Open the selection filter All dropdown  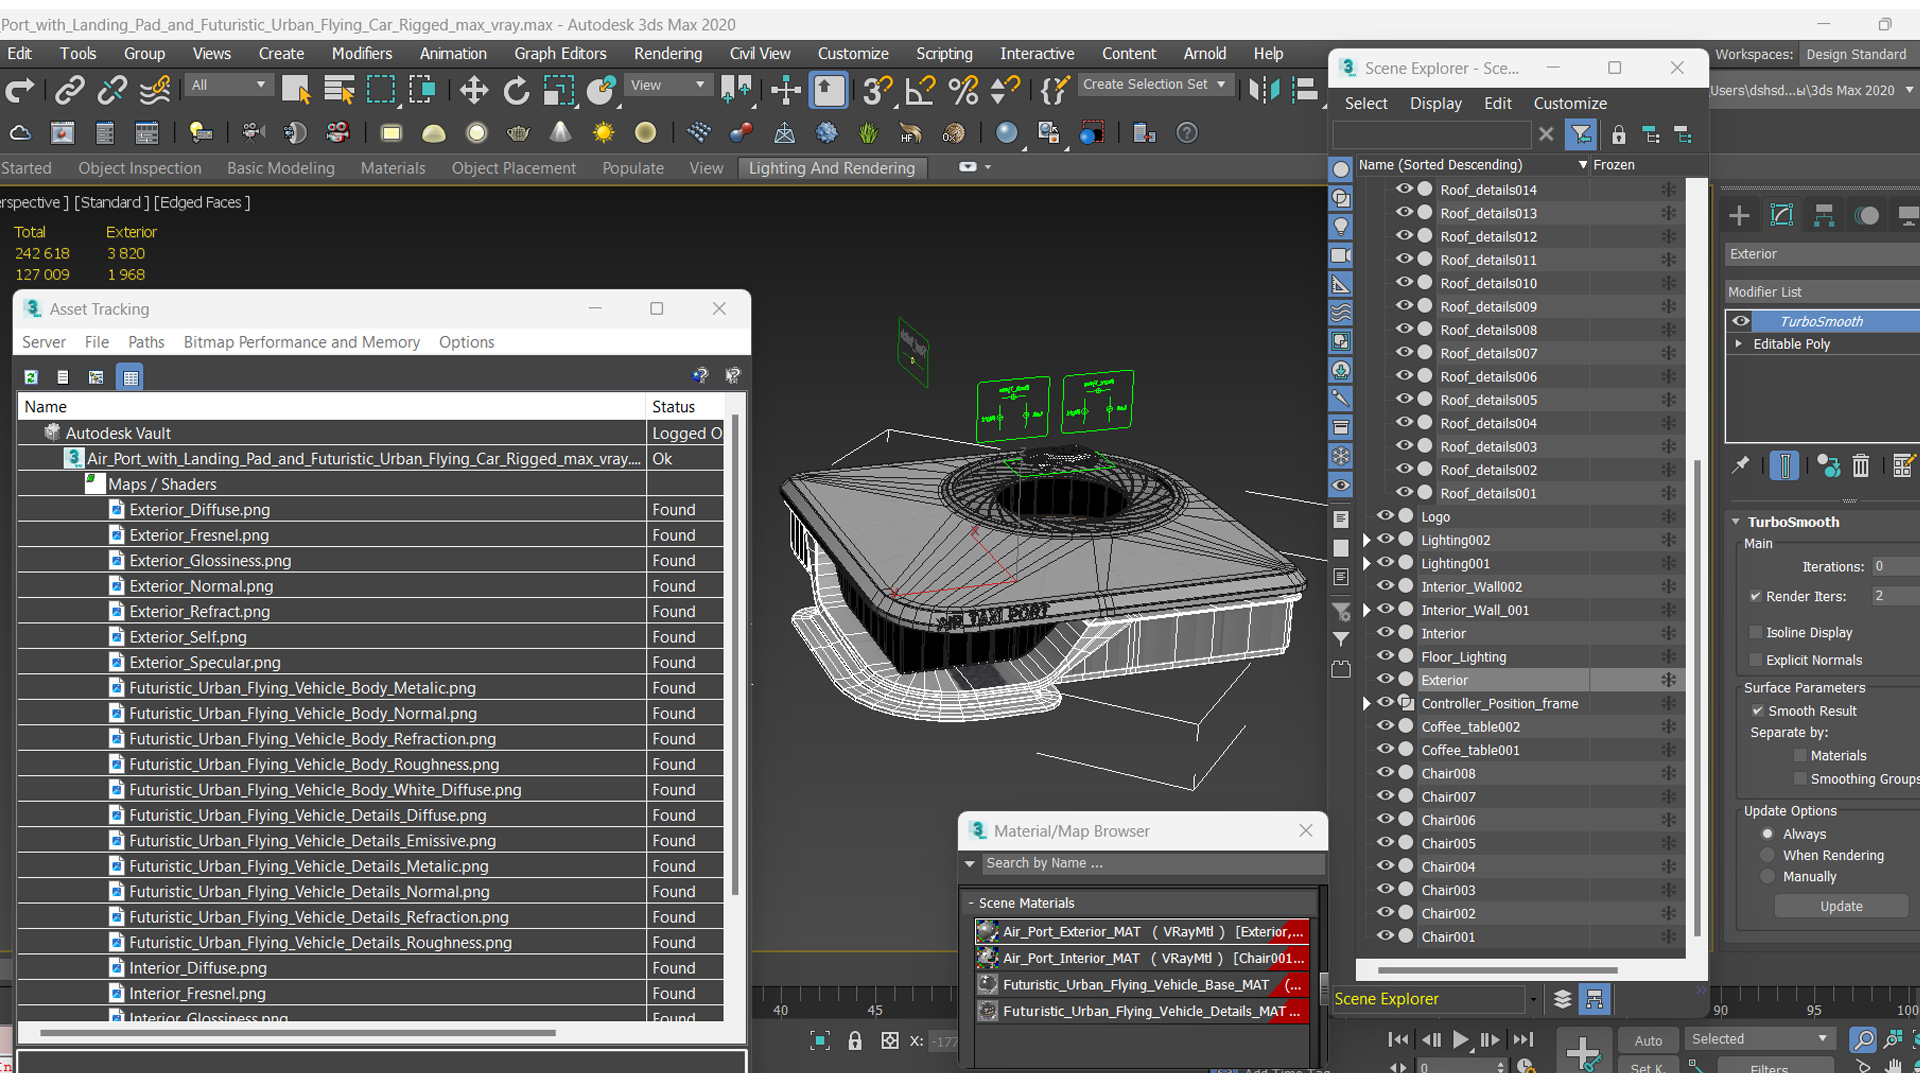(x=229, y=85)
